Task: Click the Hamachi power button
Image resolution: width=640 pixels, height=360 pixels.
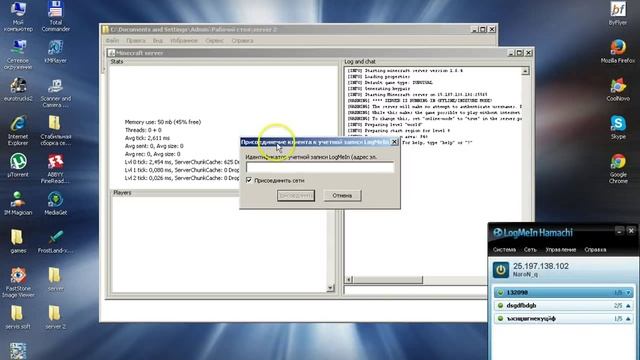Action: click(x=500, y=270)
